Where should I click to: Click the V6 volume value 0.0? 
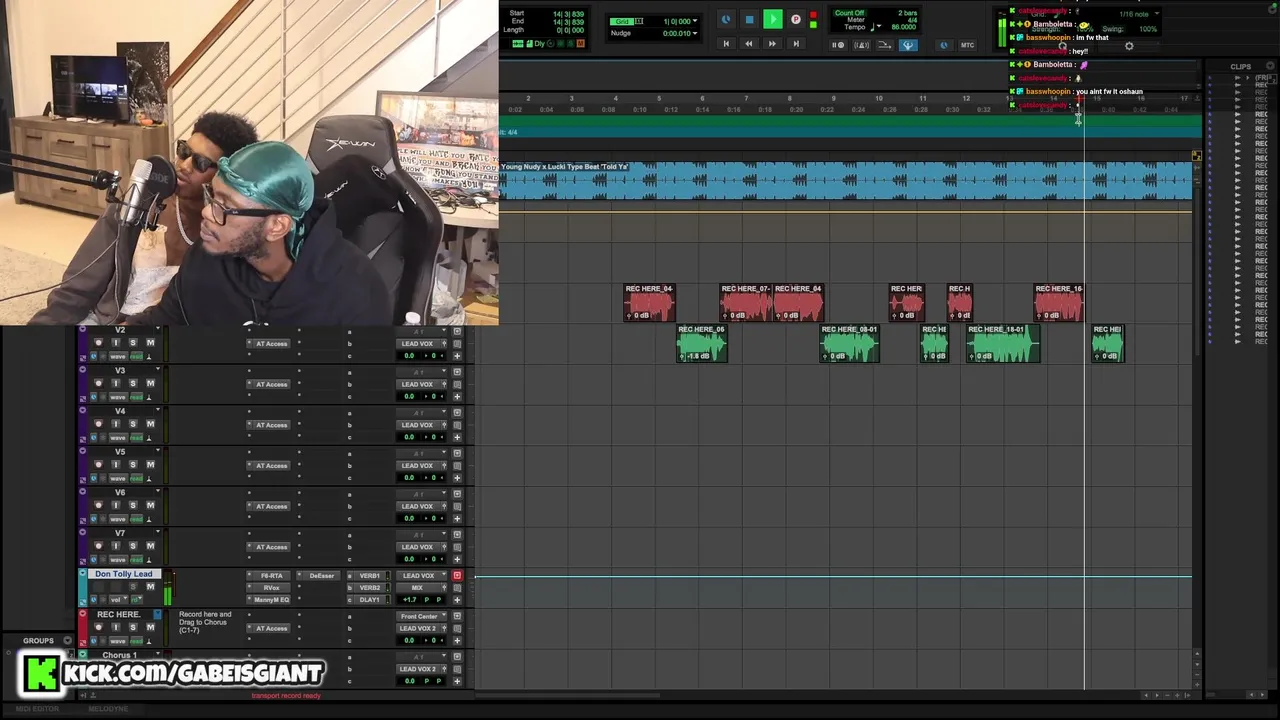tap(409, 518)
